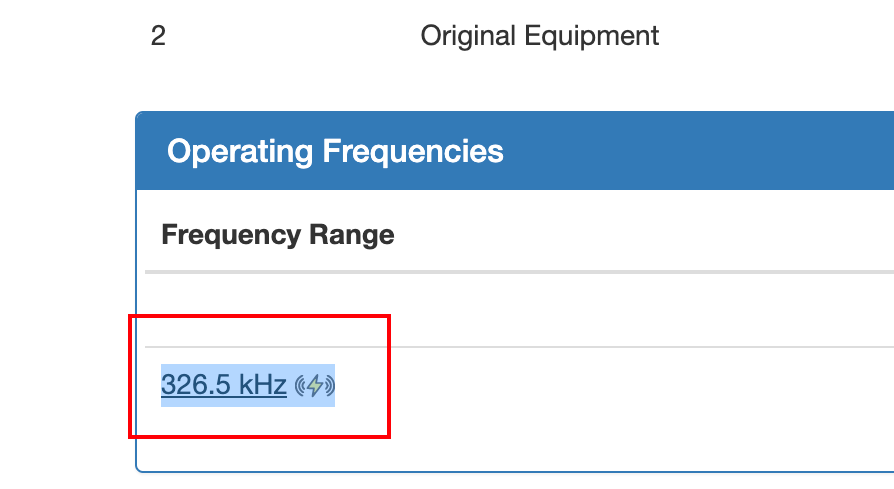Image resolution: width=894 pixels, height=489 pixels.
Task: Click the Frequency Range column header
Action: (278, 235)
